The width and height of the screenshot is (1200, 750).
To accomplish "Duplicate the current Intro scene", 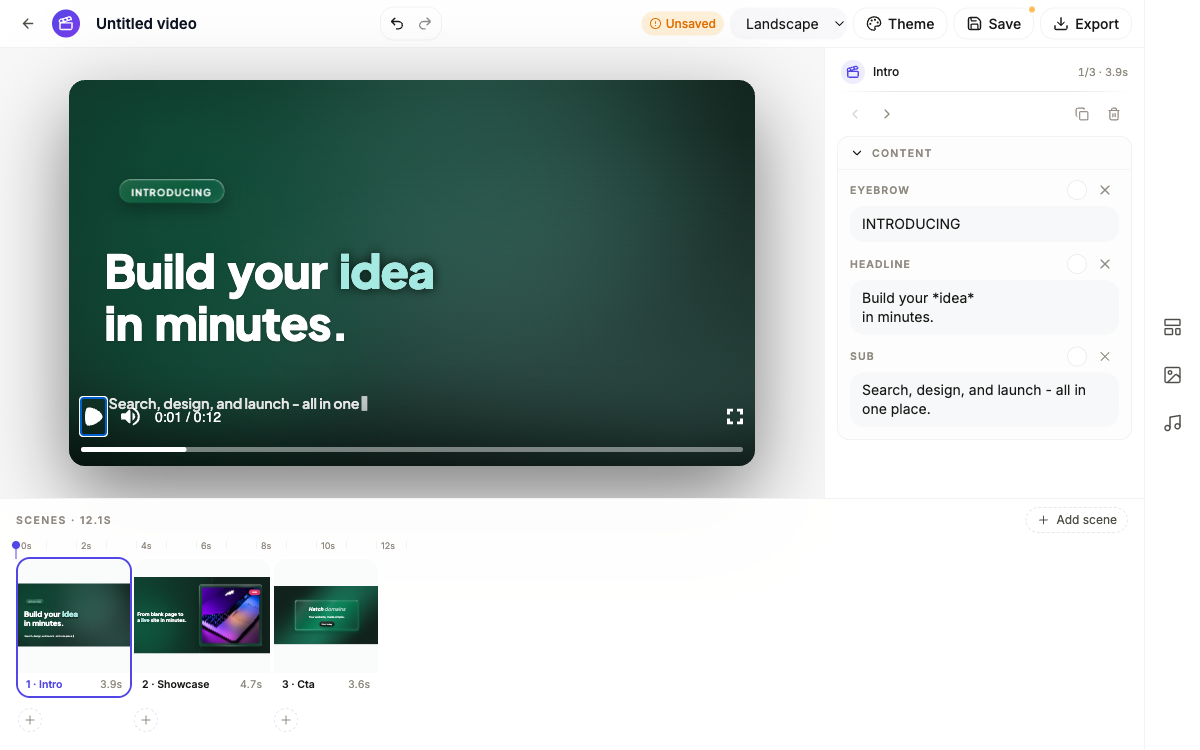I will click(1082, 114).
